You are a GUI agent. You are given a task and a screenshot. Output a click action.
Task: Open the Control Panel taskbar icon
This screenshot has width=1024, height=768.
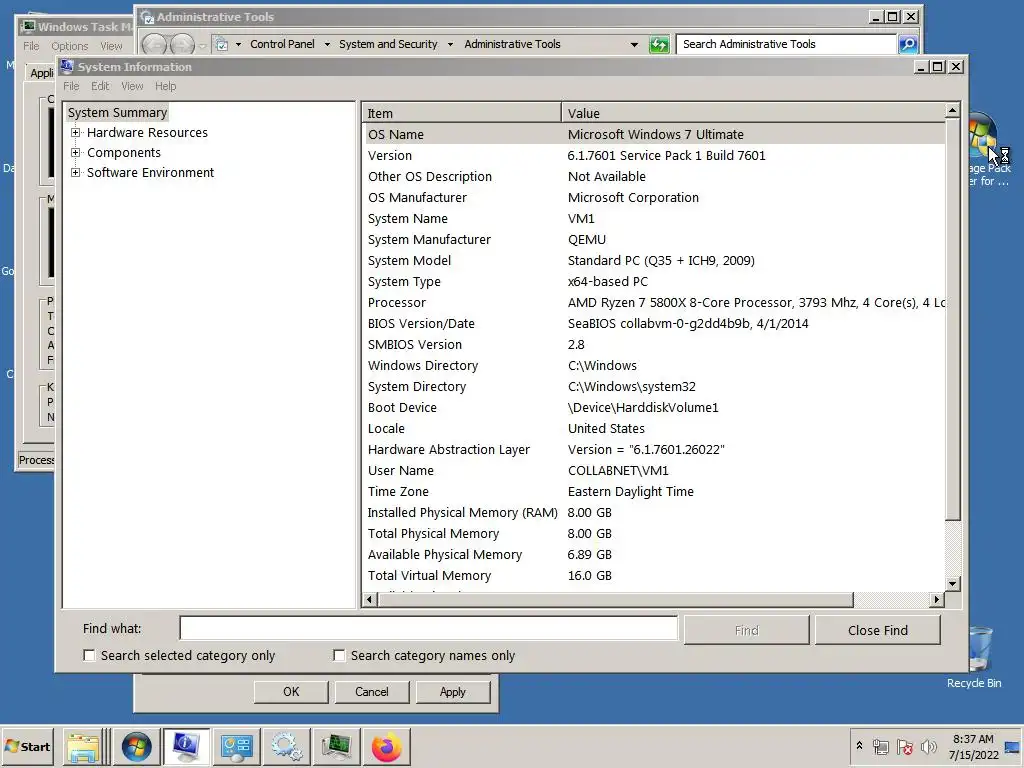(236, 746)
